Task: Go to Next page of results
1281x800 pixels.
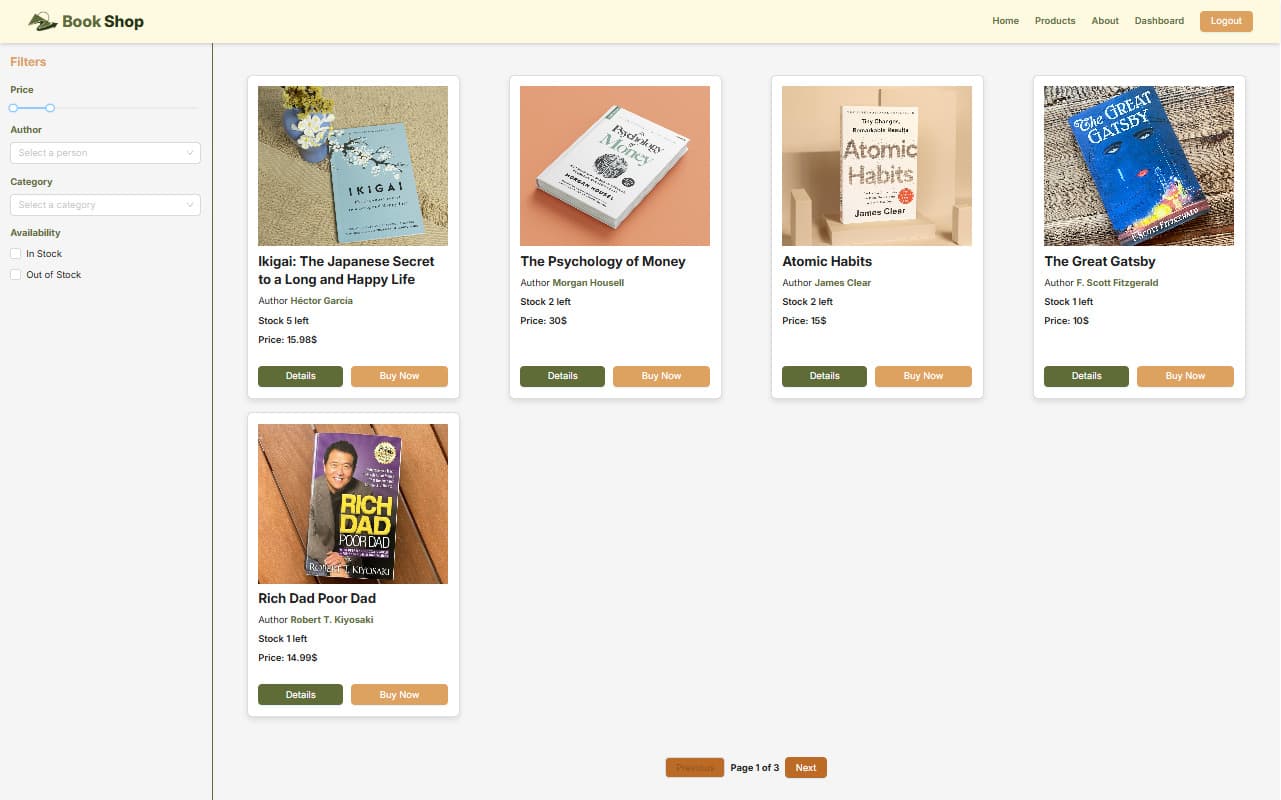Action: [806, 768]
